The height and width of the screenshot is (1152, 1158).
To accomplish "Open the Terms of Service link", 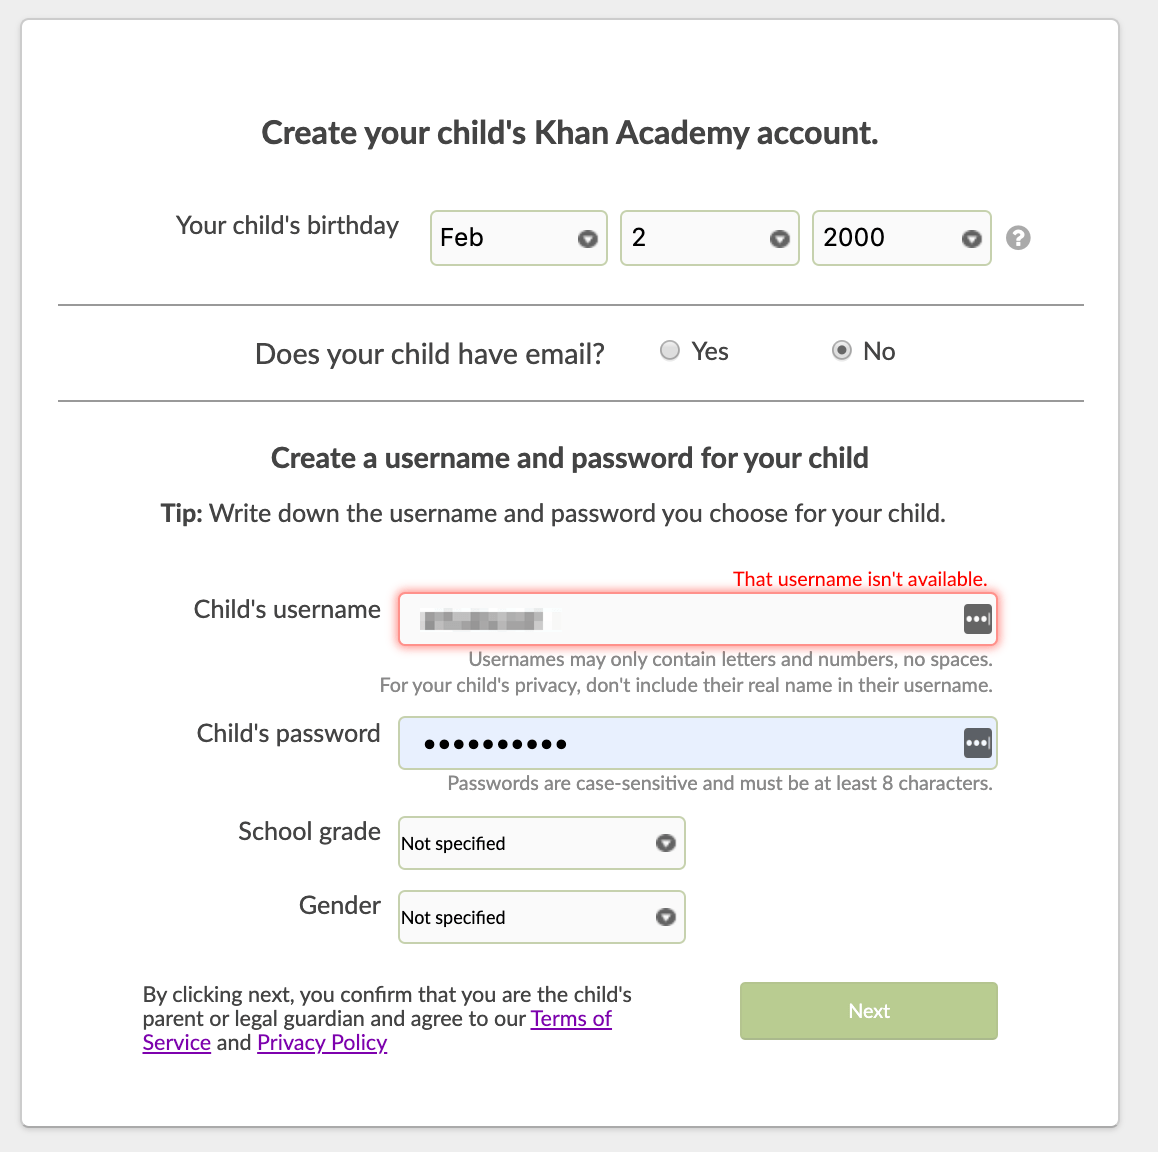I will (x=571, y=1018).
